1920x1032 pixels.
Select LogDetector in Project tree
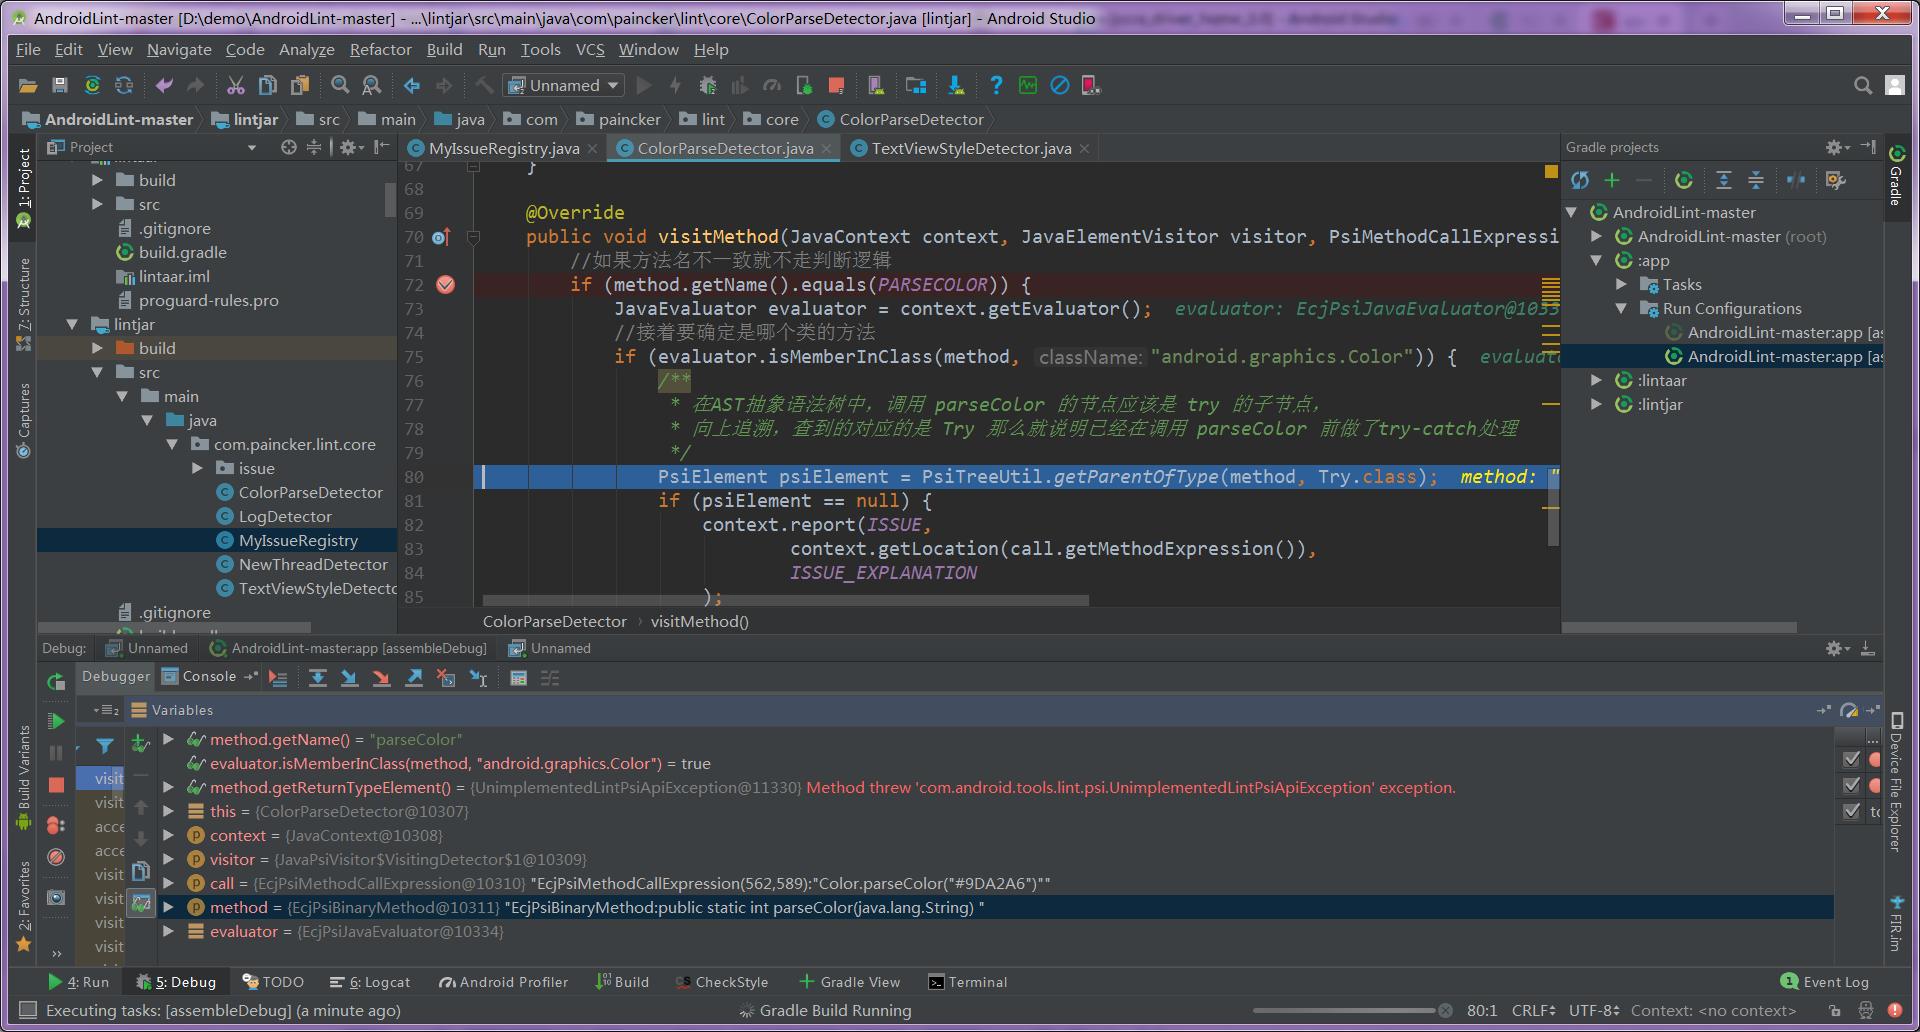(284, 517)
